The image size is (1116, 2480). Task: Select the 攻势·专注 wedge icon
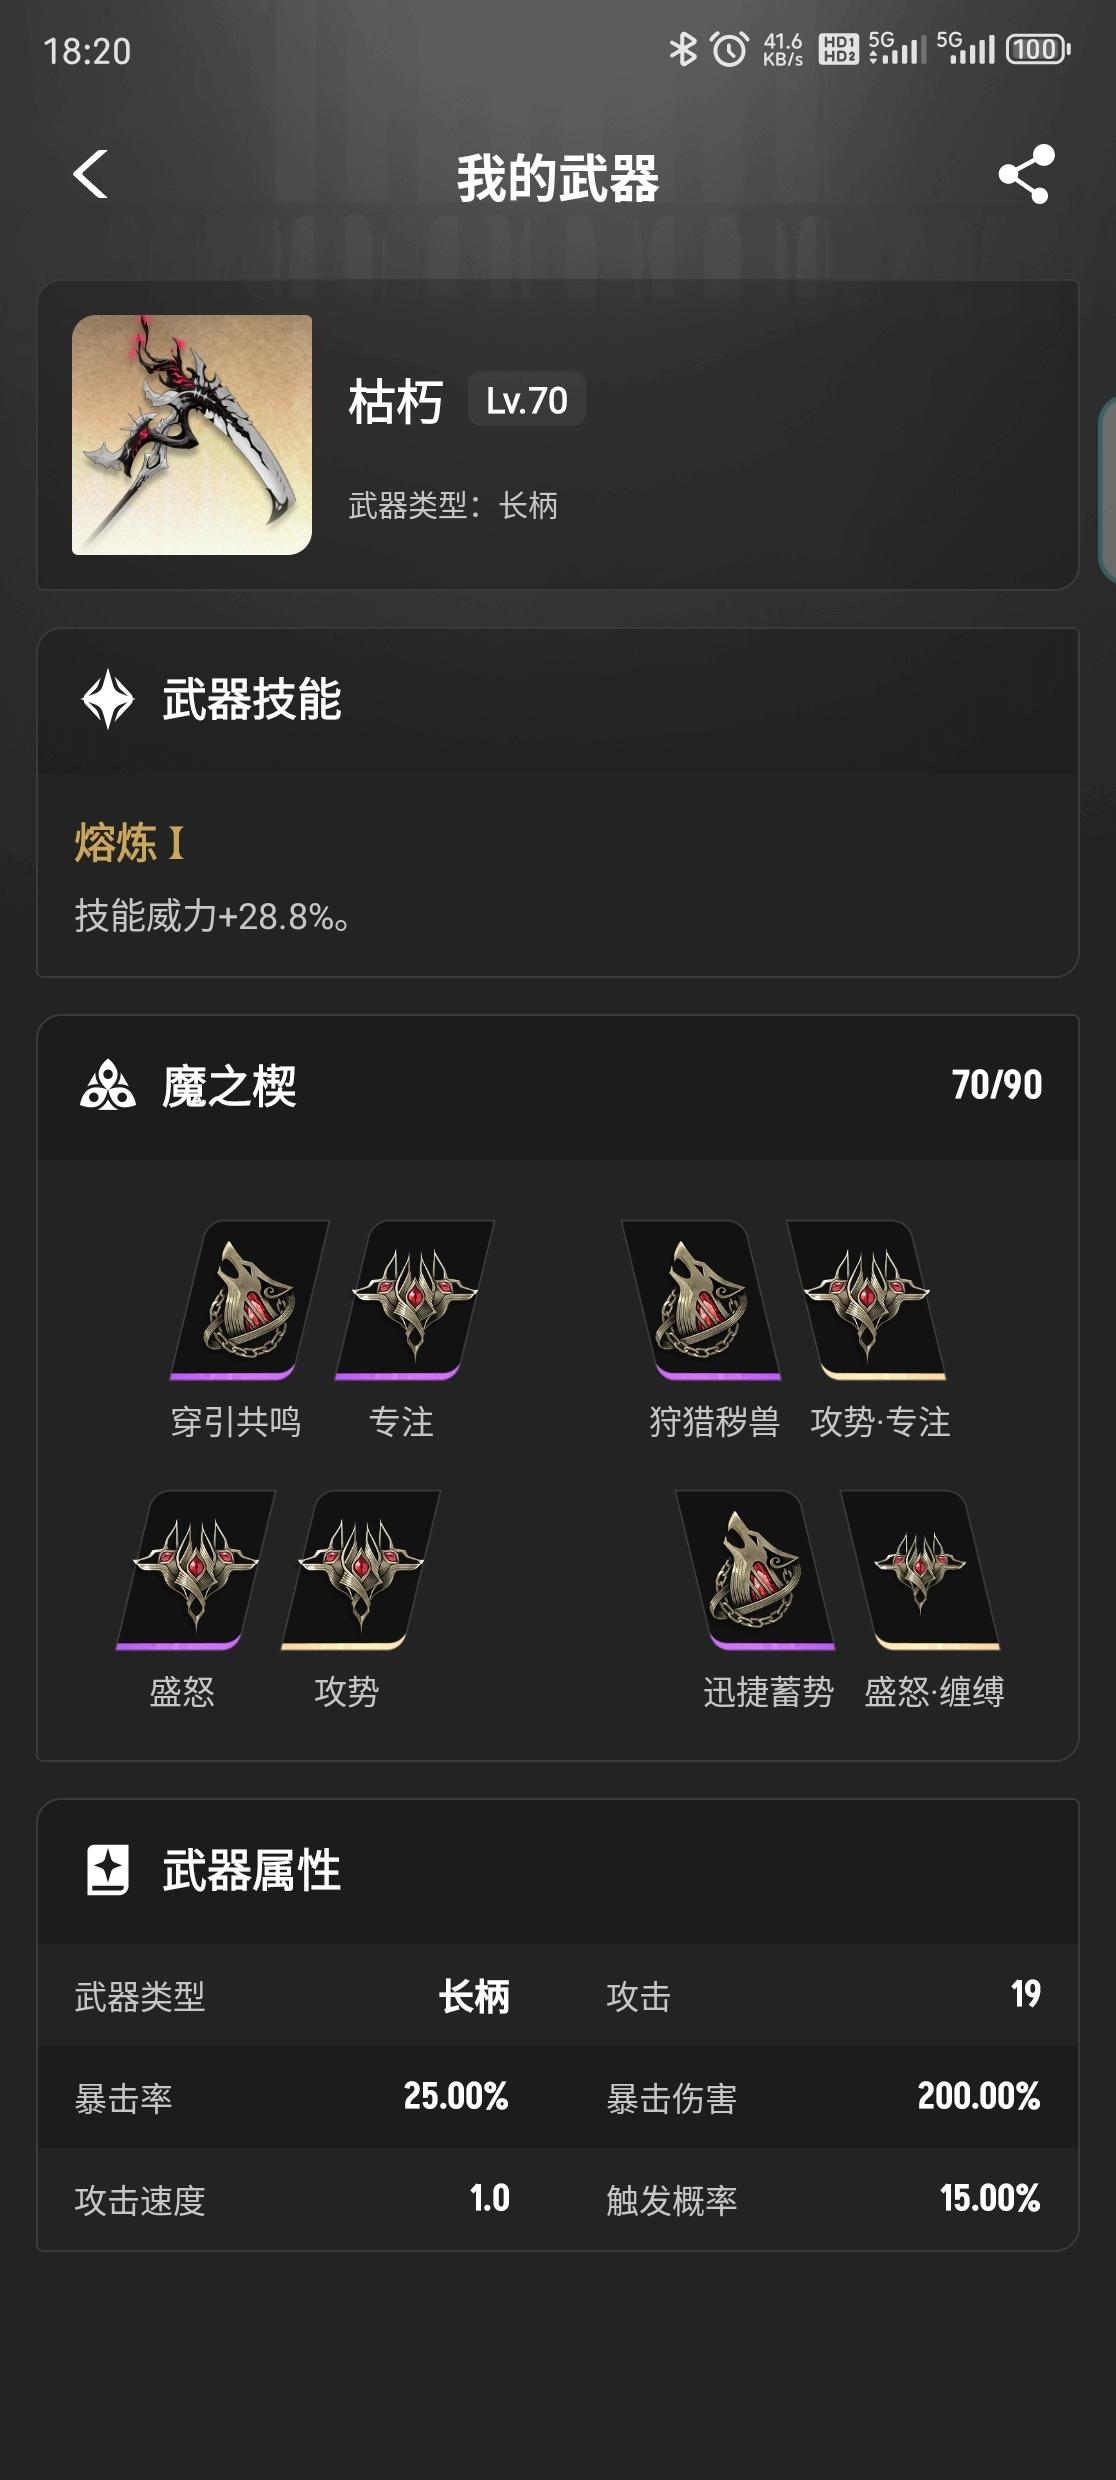[866, 1300]
